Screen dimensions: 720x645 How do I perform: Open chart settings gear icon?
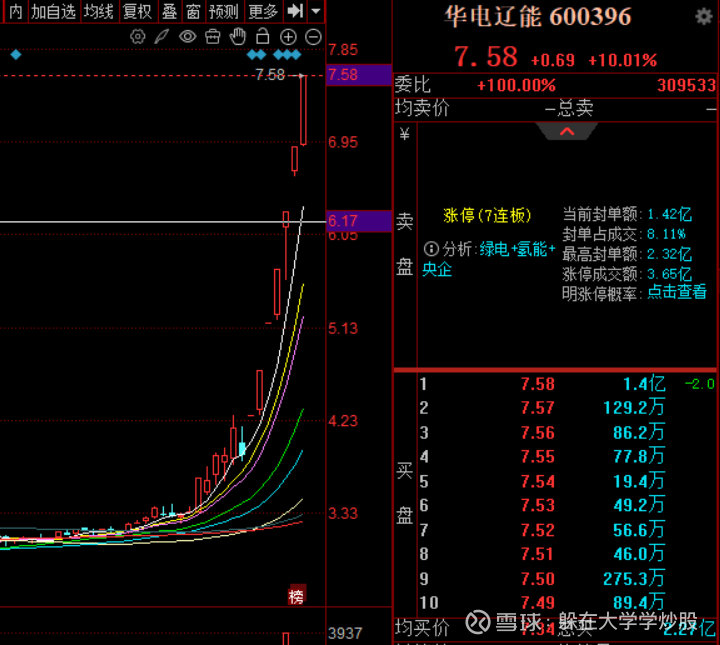click(x=137, y=37)
